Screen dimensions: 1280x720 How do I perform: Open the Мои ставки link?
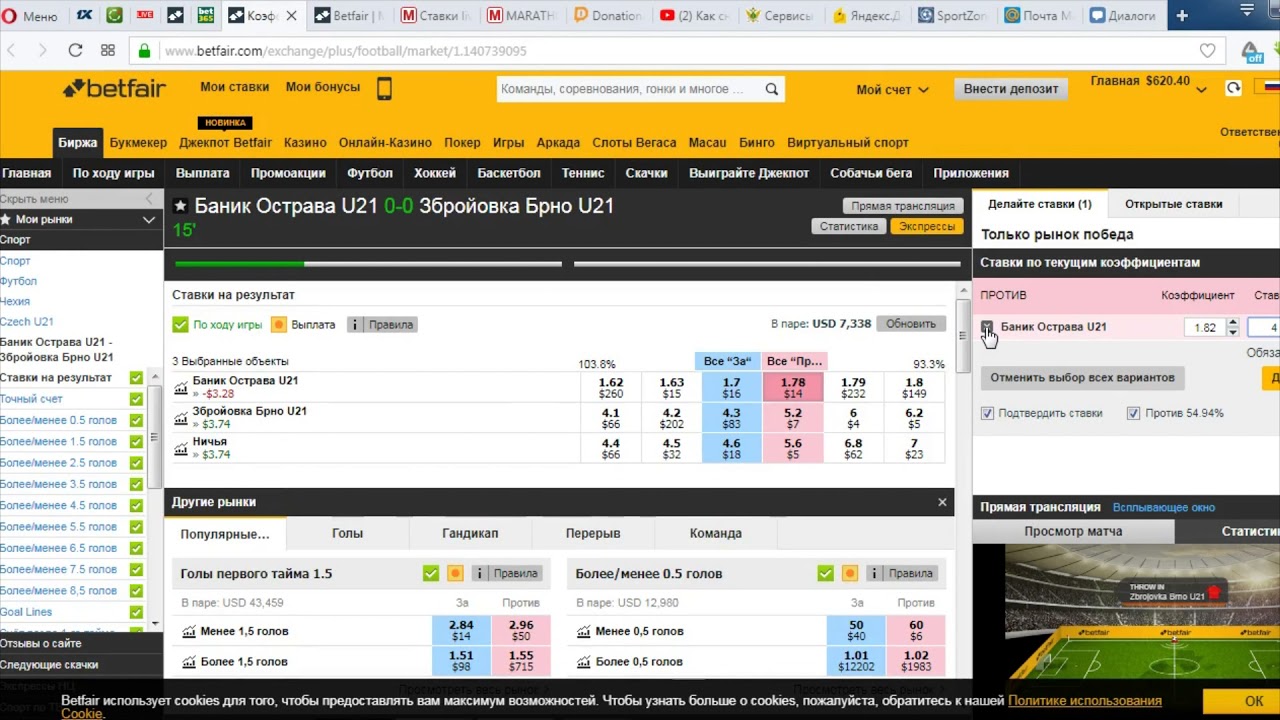click(x=234, y=87)
